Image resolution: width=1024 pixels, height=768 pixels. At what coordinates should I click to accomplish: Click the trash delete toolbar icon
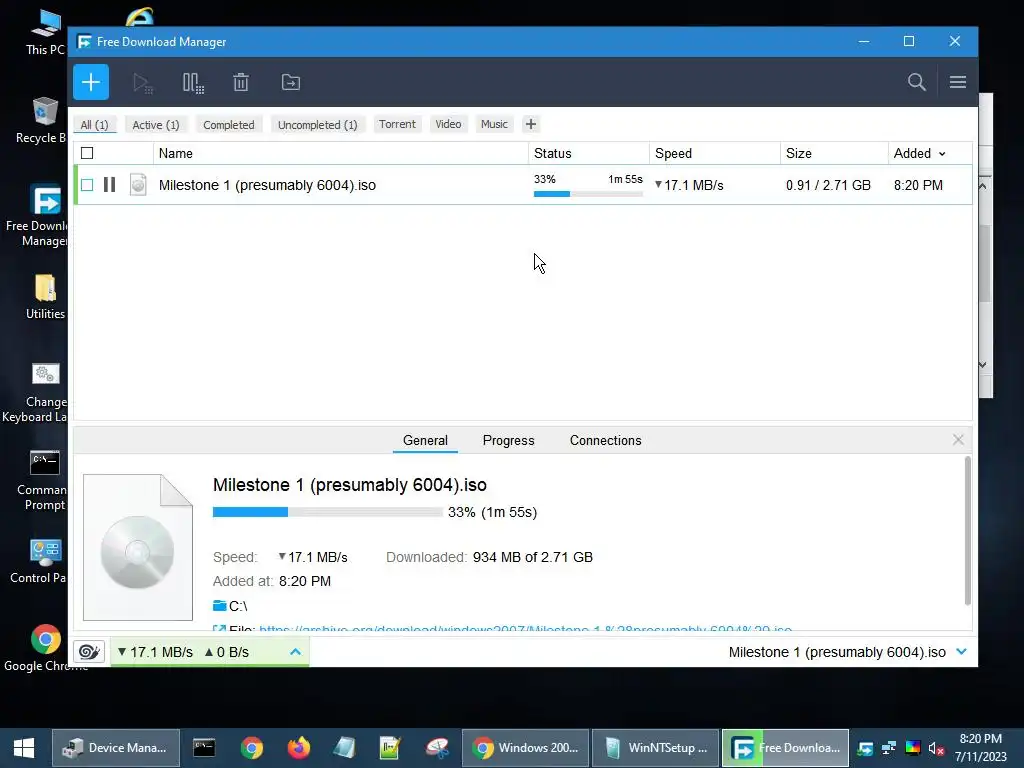tap(241, 82)
